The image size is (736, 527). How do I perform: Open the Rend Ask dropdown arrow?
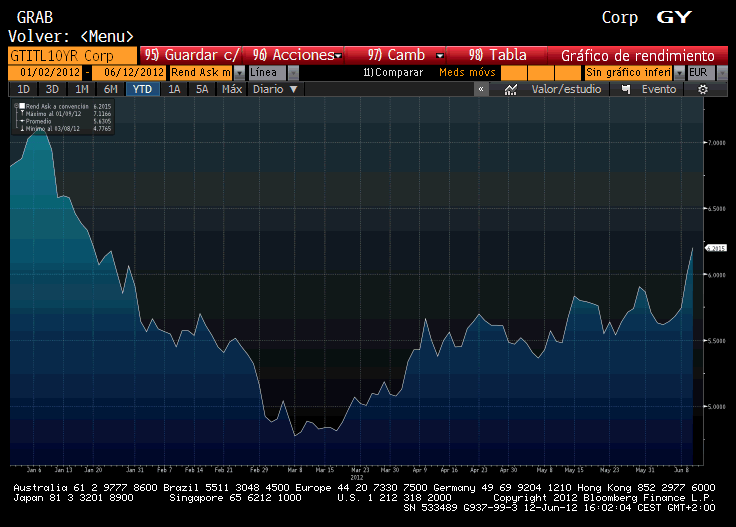239,73
